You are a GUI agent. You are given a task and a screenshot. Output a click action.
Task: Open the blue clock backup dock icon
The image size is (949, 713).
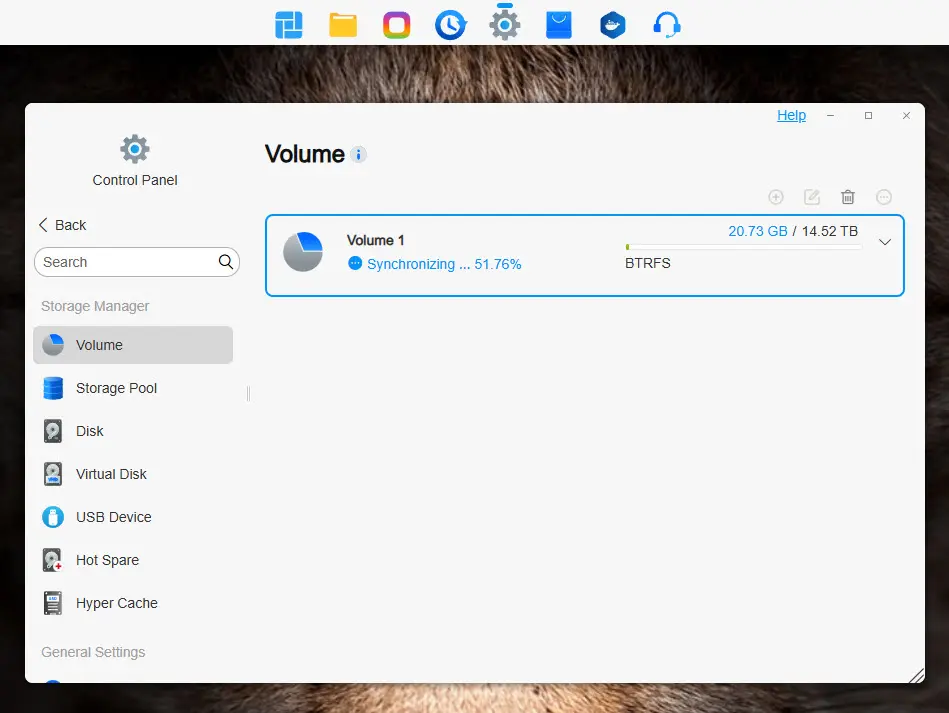pyautogui.click(x=450, y=25)
